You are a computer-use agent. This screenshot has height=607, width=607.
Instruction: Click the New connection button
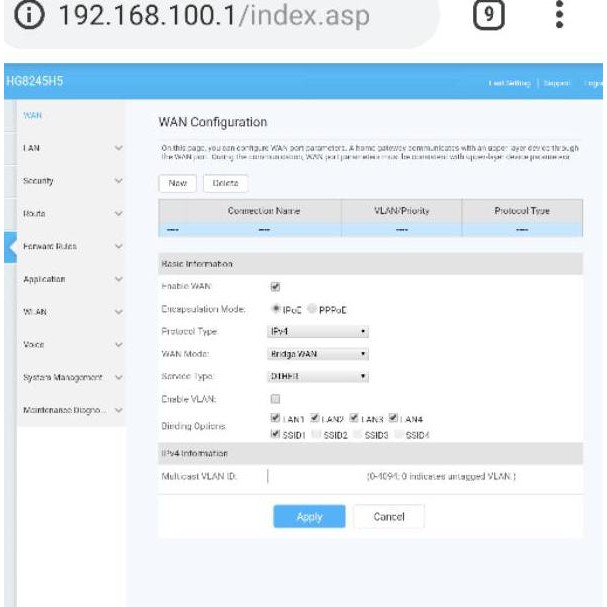(177, 184)
